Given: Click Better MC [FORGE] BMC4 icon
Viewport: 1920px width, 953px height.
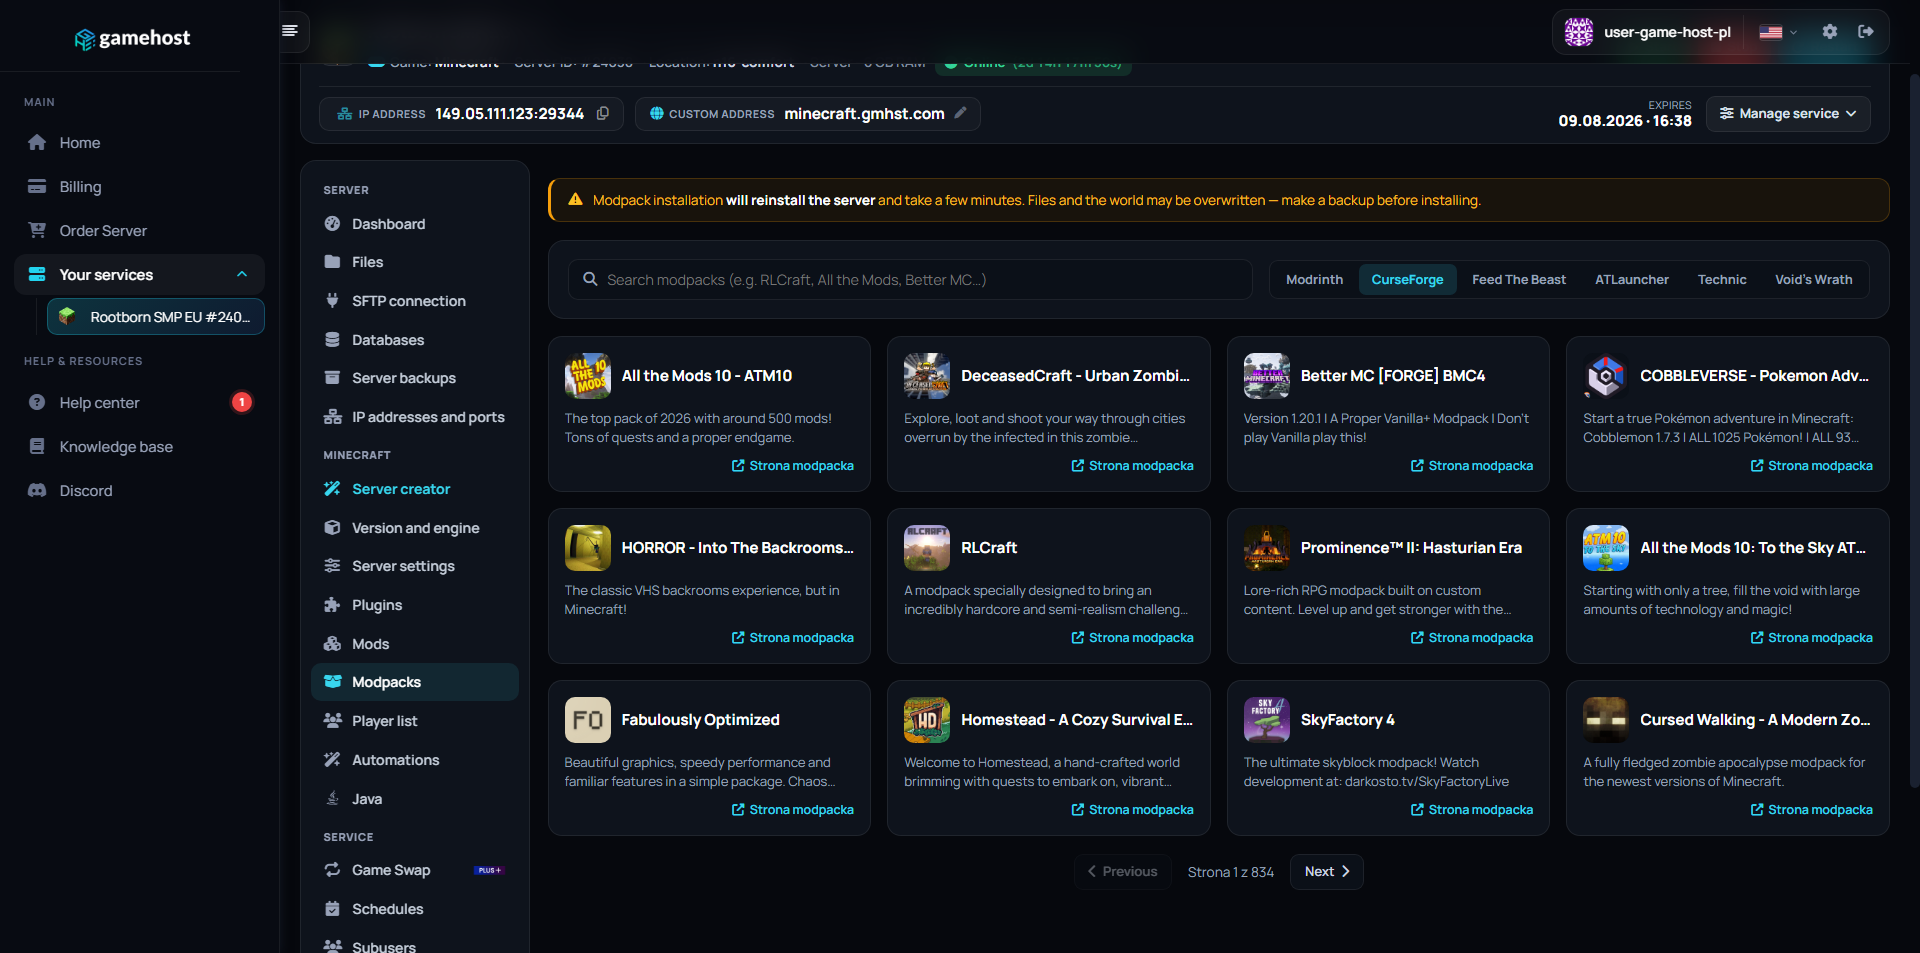Looking at the screenshot, I should [1267, 376].
